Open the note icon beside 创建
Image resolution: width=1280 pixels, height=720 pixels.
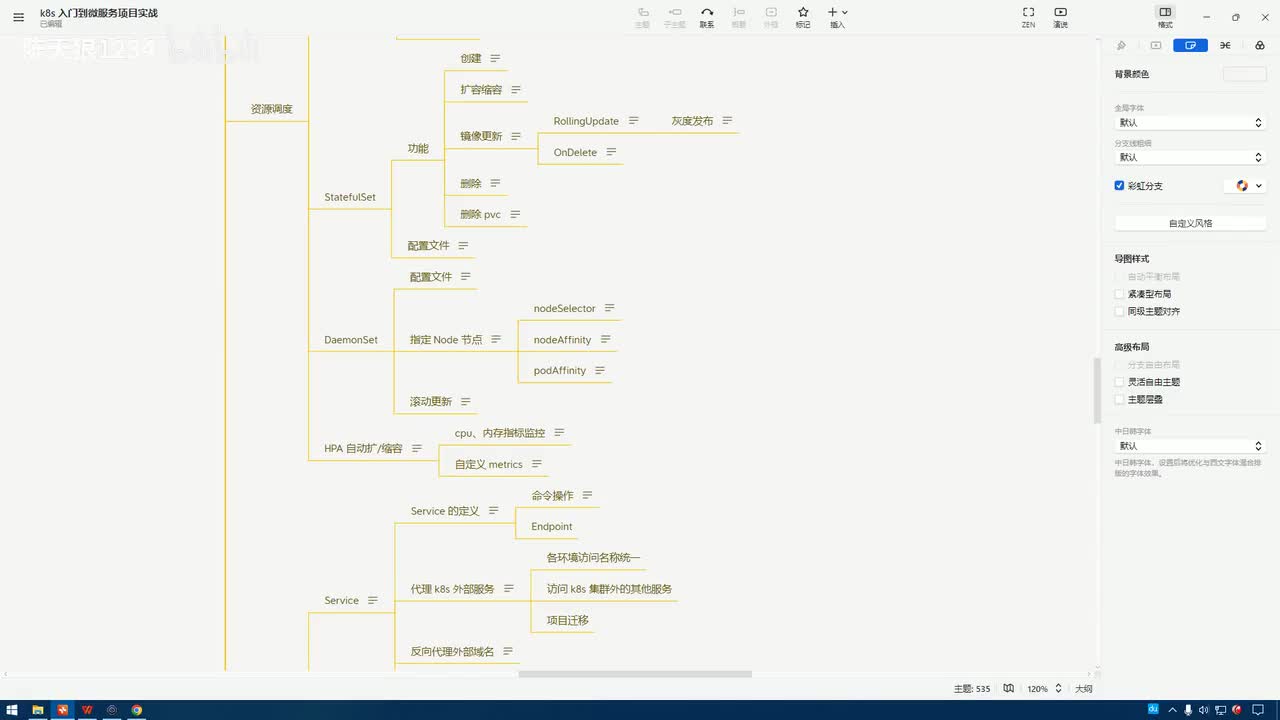(495, 59)
